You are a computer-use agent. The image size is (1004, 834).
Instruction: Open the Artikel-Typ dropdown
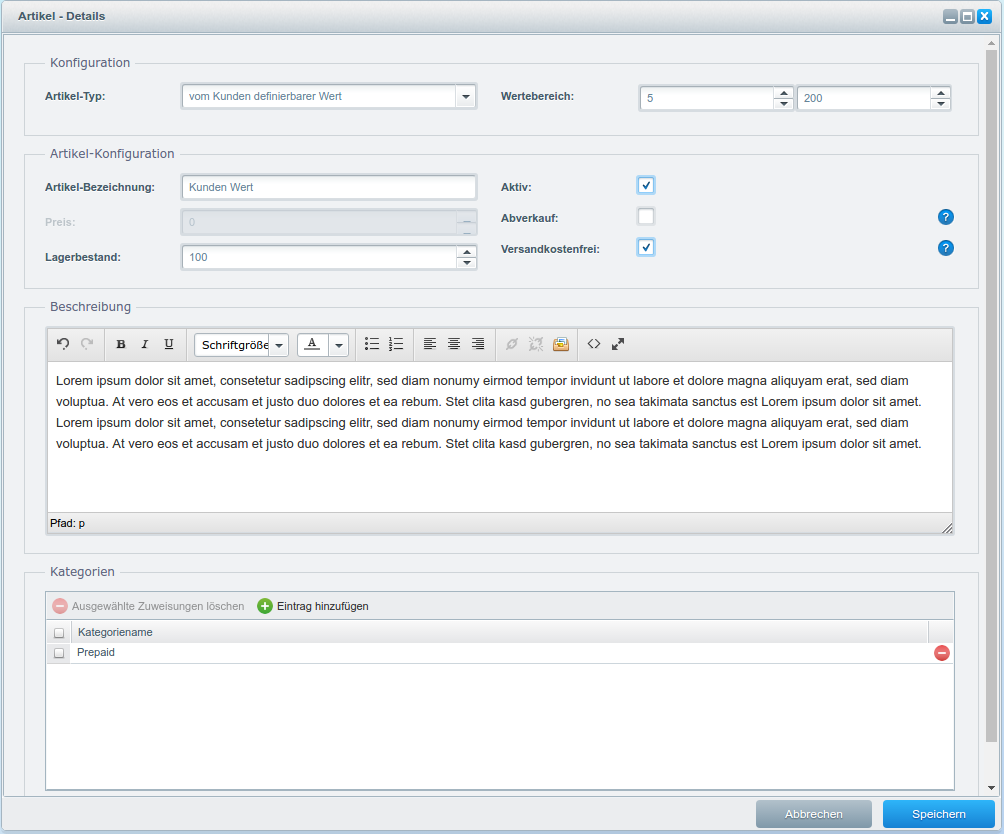[466, 97]
